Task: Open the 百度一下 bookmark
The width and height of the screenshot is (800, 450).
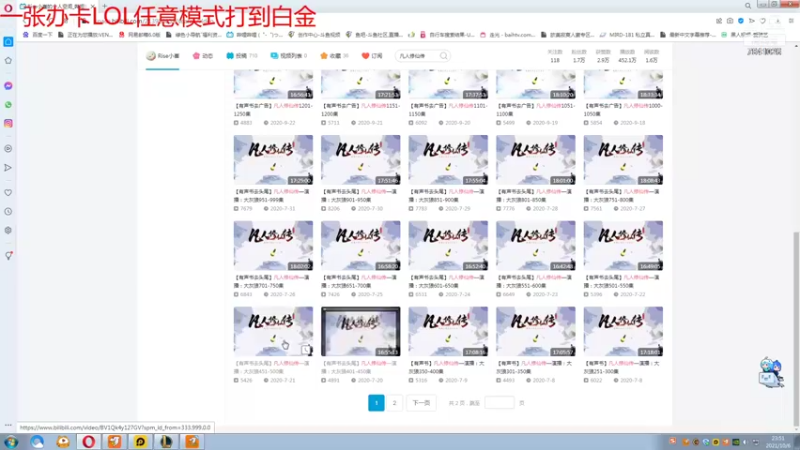Action: coord(38,35)
